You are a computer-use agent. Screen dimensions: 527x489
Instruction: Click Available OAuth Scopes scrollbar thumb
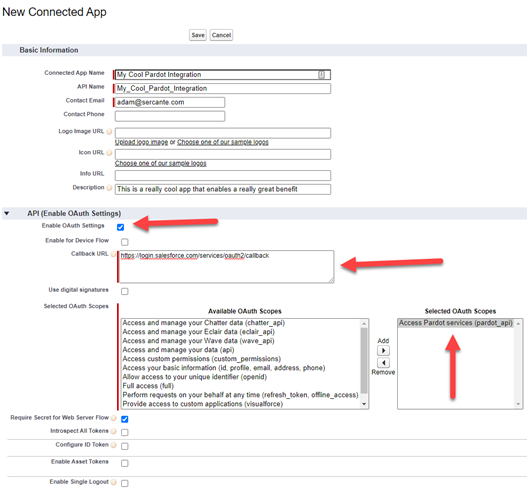pyautogui.click(x=364, y=361)
